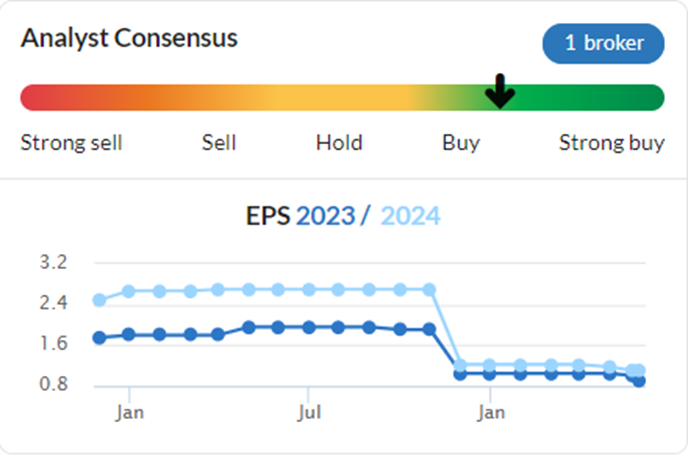Select the Strong sell label

pyautogui.click(x=71, y=143)
